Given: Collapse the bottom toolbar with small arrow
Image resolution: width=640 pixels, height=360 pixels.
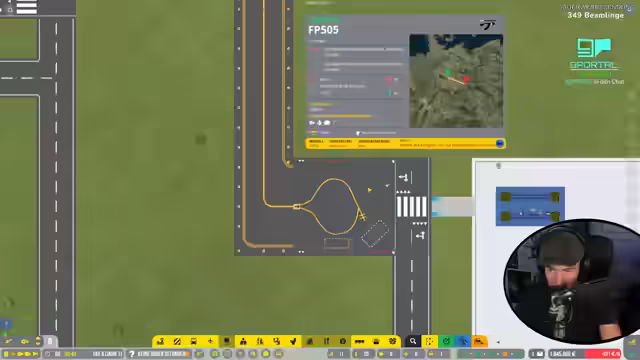Looking at the screenshot, I should [498, 342].
